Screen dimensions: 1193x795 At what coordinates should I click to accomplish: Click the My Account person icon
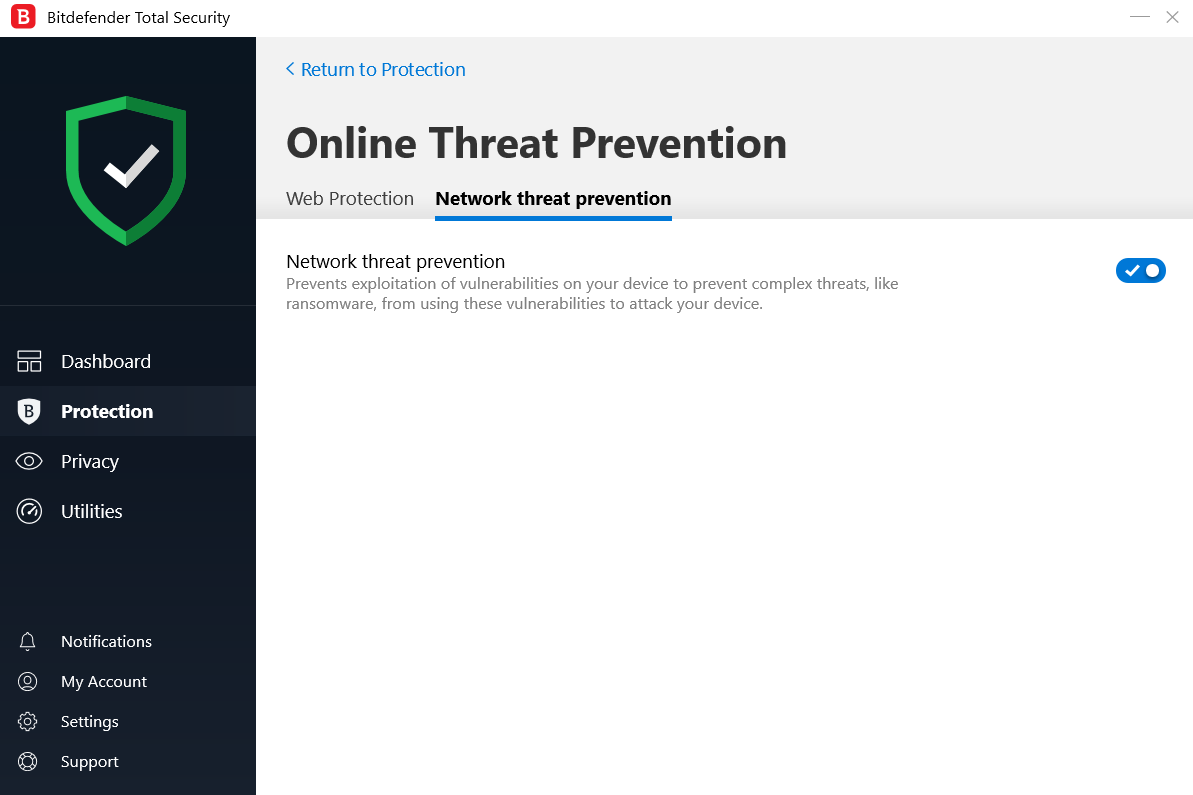click(x=27, y=682)
